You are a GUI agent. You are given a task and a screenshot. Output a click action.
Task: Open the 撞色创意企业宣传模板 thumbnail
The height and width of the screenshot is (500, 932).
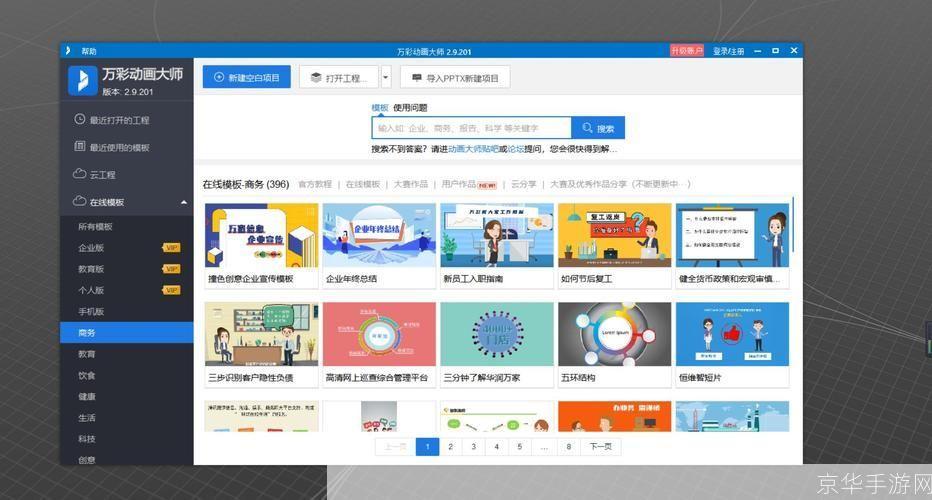coord(262,235)
